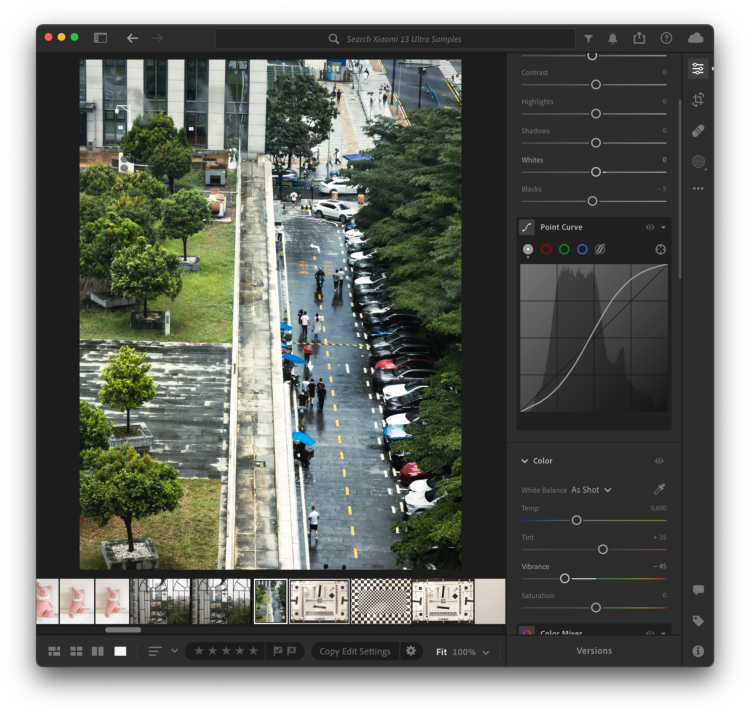Open the filter funnel icon
The image size is (750, 715).
[x=588, y=39]
